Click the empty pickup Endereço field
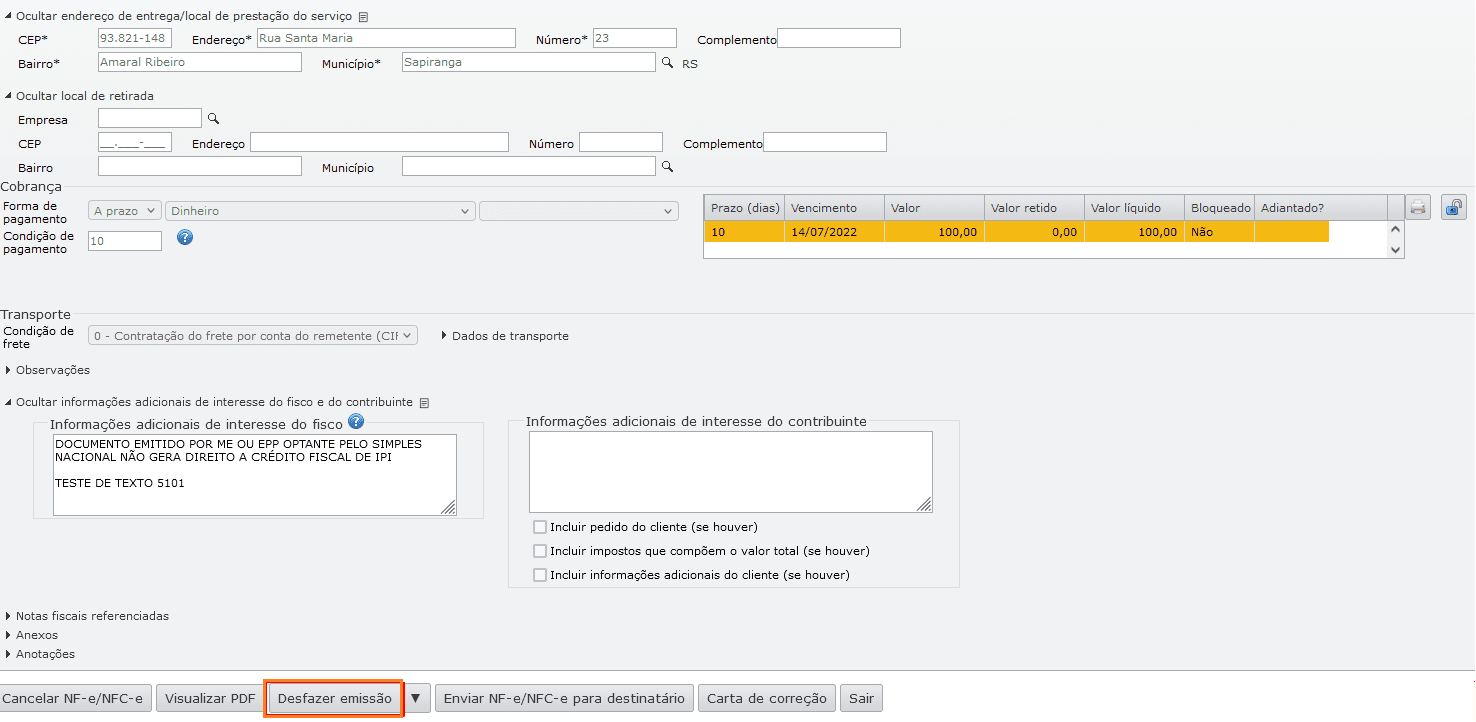The image size is (1476, 722). 379,142
